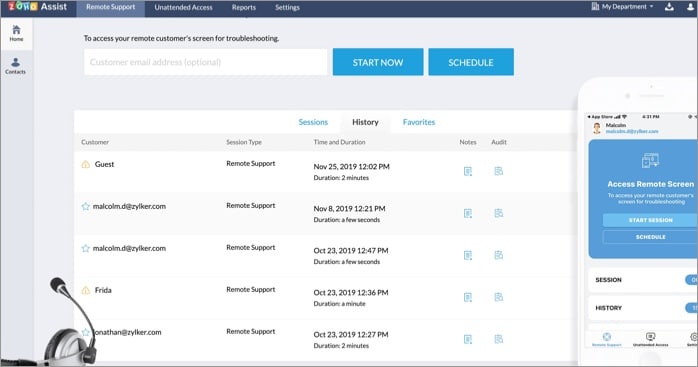
Task: Click the Oct 23, 2019 12:36 PM timestamp
Action: tap(351, 293)
